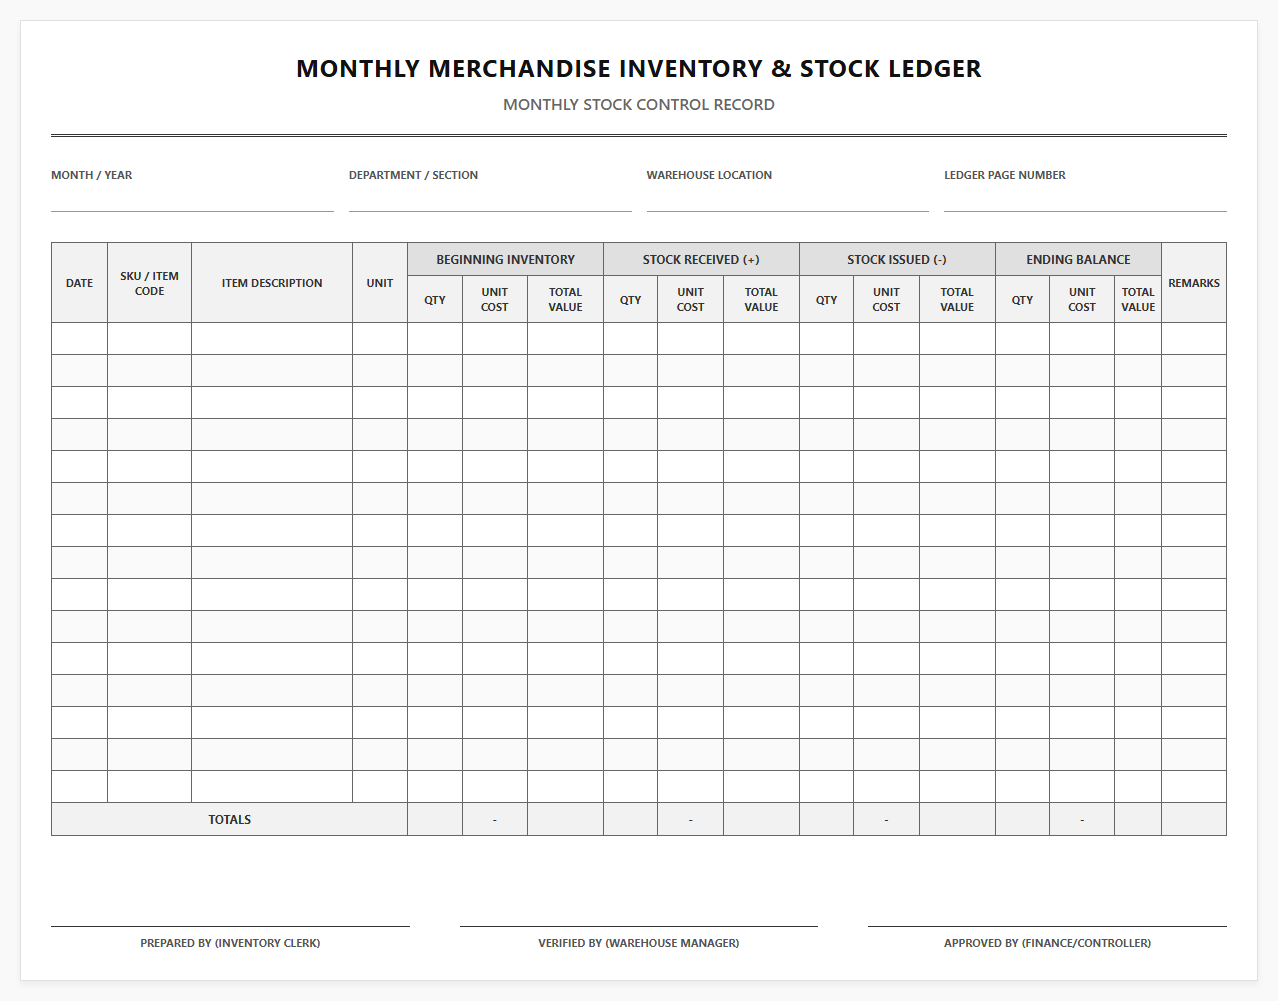Click the REMARKS column header
Image resolution: width=1278 pixels, height=1001 pixels.
click(x=1194, y=283)
